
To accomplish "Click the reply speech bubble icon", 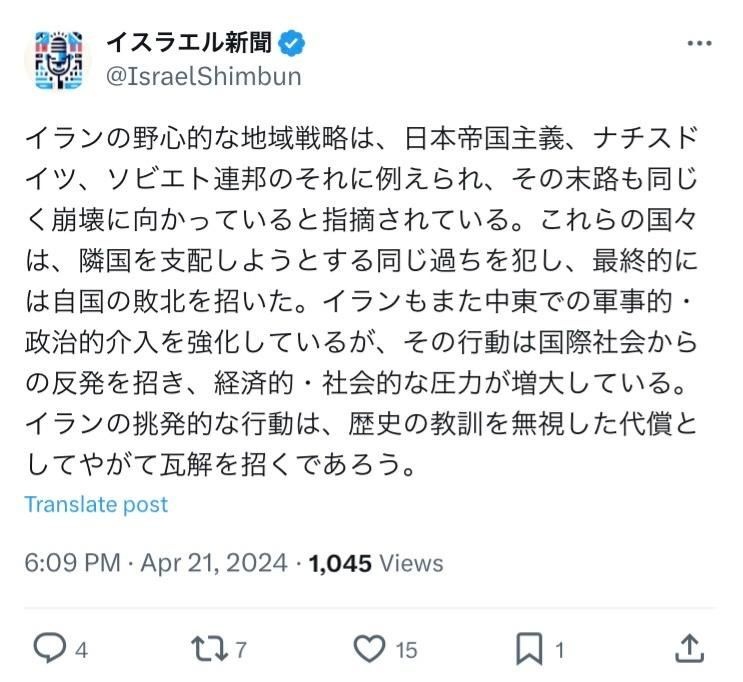I will point(48,649).
